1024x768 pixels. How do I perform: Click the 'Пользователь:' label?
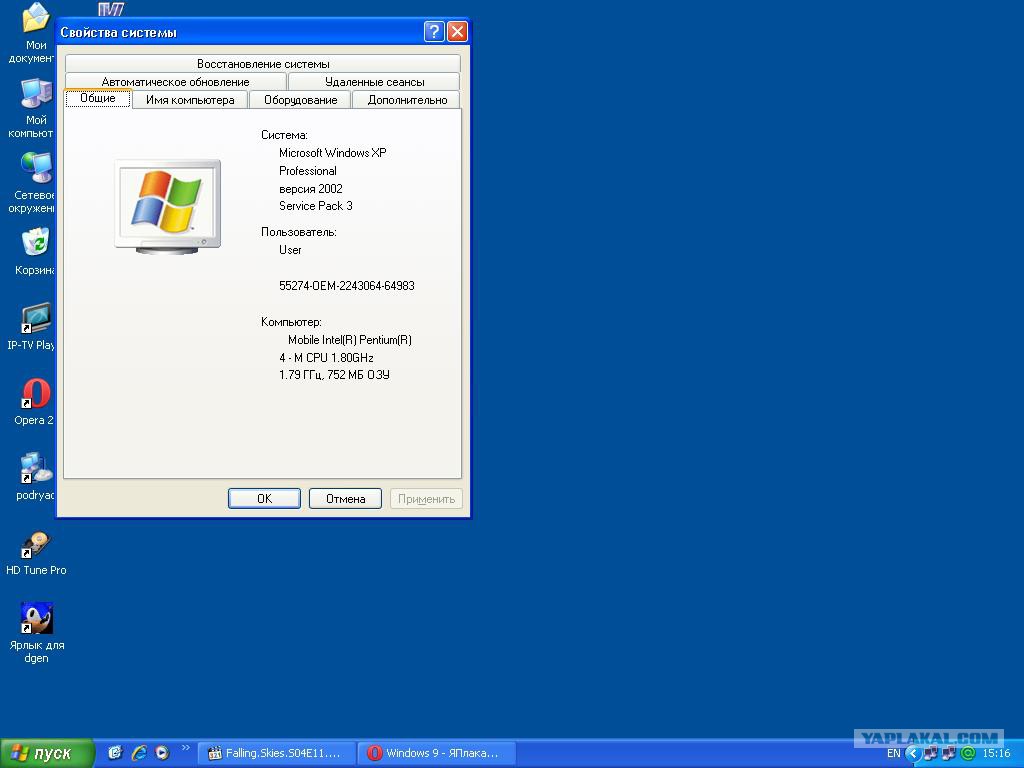(298, 232)
